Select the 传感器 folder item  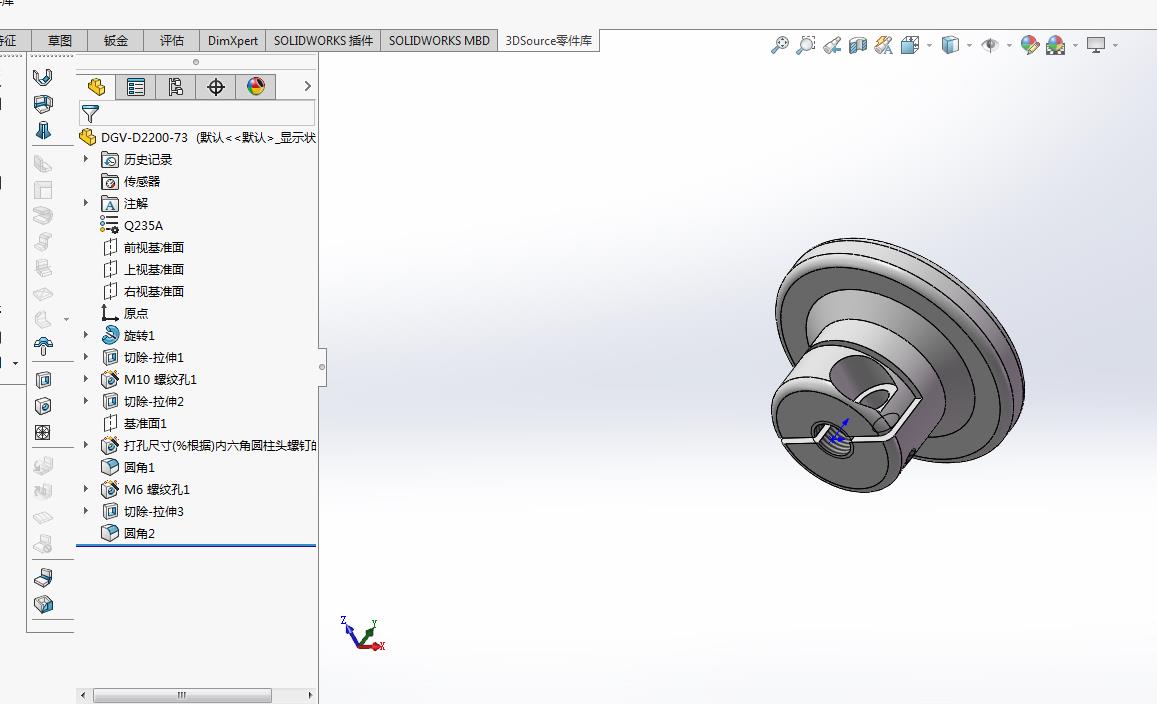131,182
